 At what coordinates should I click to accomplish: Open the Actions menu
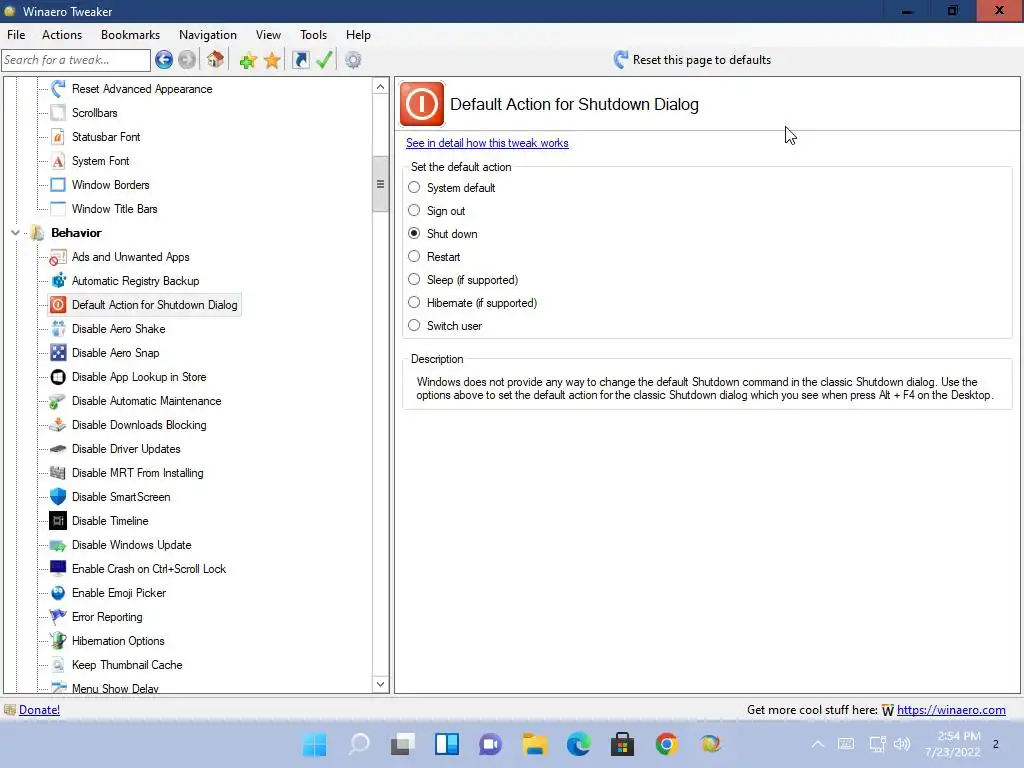62,35
